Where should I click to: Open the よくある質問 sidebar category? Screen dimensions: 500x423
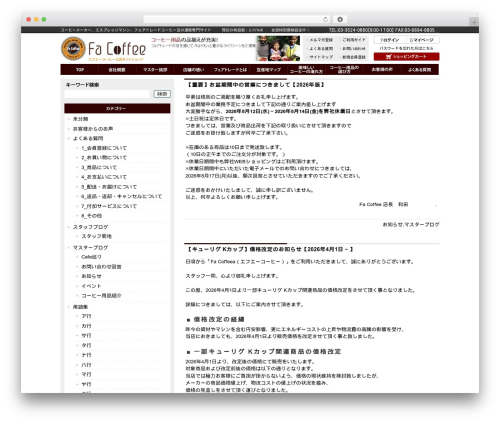click(x=88, y=138)
